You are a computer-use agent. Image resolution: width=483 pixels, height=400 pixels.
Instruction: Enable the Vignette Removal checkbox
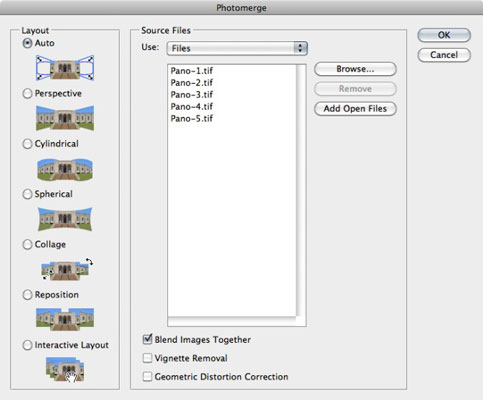[147, 358]
